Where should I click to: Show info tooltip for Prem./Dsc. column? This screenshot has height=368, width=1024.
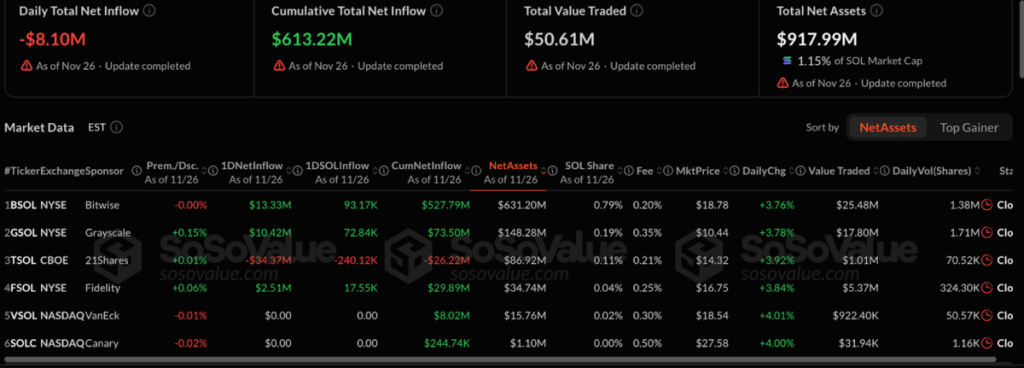[x=136, y=171]
